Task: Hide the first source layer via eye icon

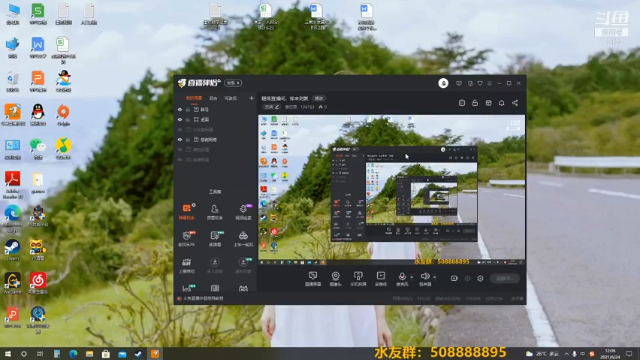Action: 180,109
